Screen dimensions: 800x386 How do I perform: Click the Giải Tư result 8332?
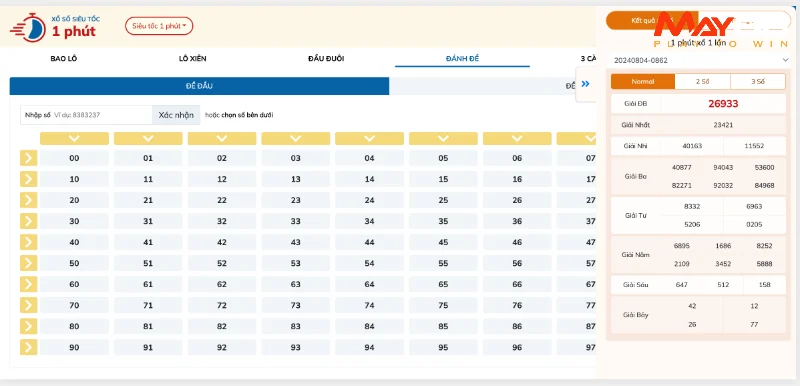pyautogui.click(x=692, y=206)
